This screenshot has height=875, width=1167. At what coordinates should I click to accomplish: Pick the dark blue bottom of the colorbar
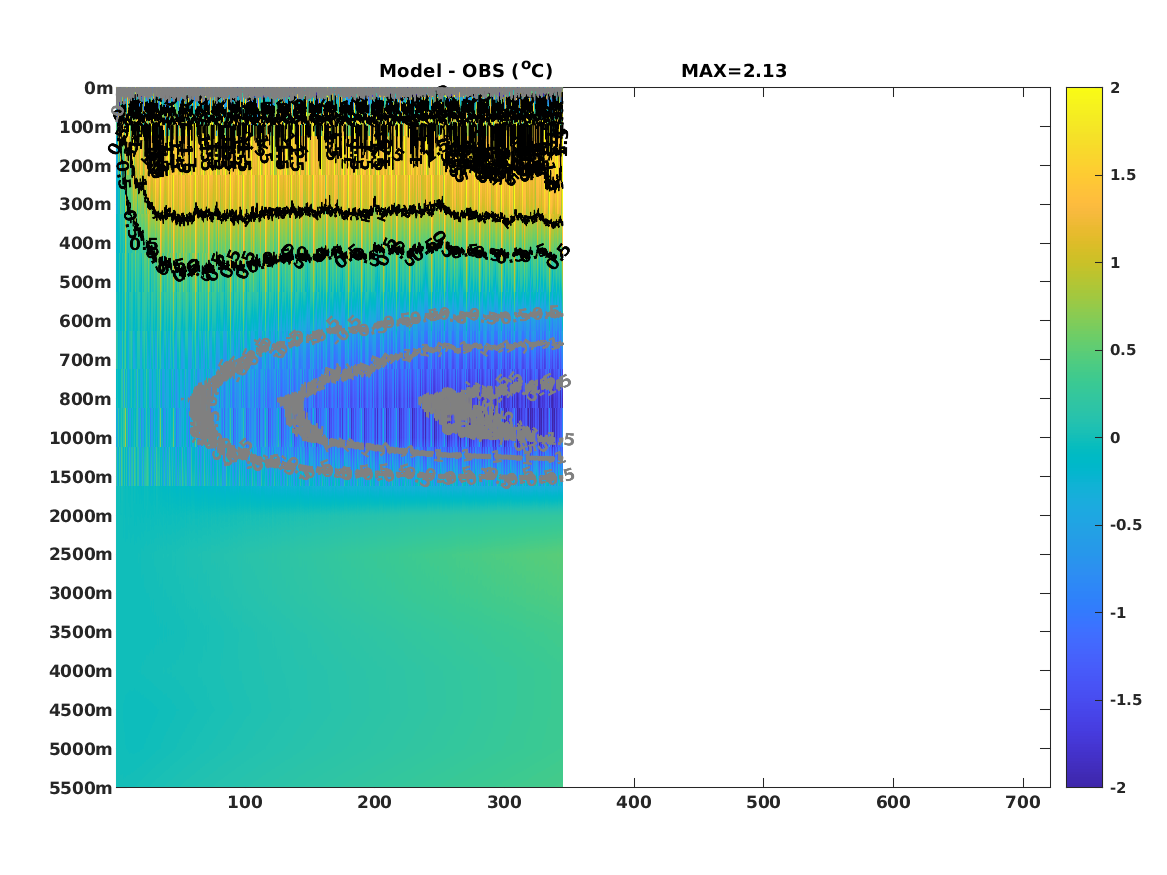1084,778
